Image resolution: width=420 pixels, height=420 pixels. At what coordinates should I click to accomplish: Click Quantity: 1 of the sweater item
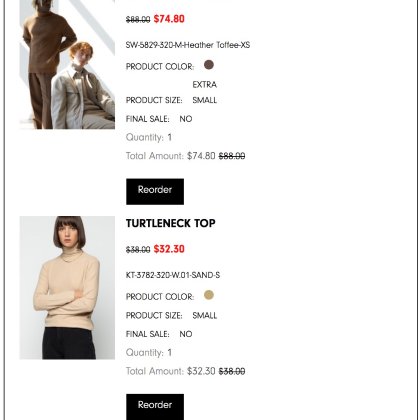click(149, 137)
